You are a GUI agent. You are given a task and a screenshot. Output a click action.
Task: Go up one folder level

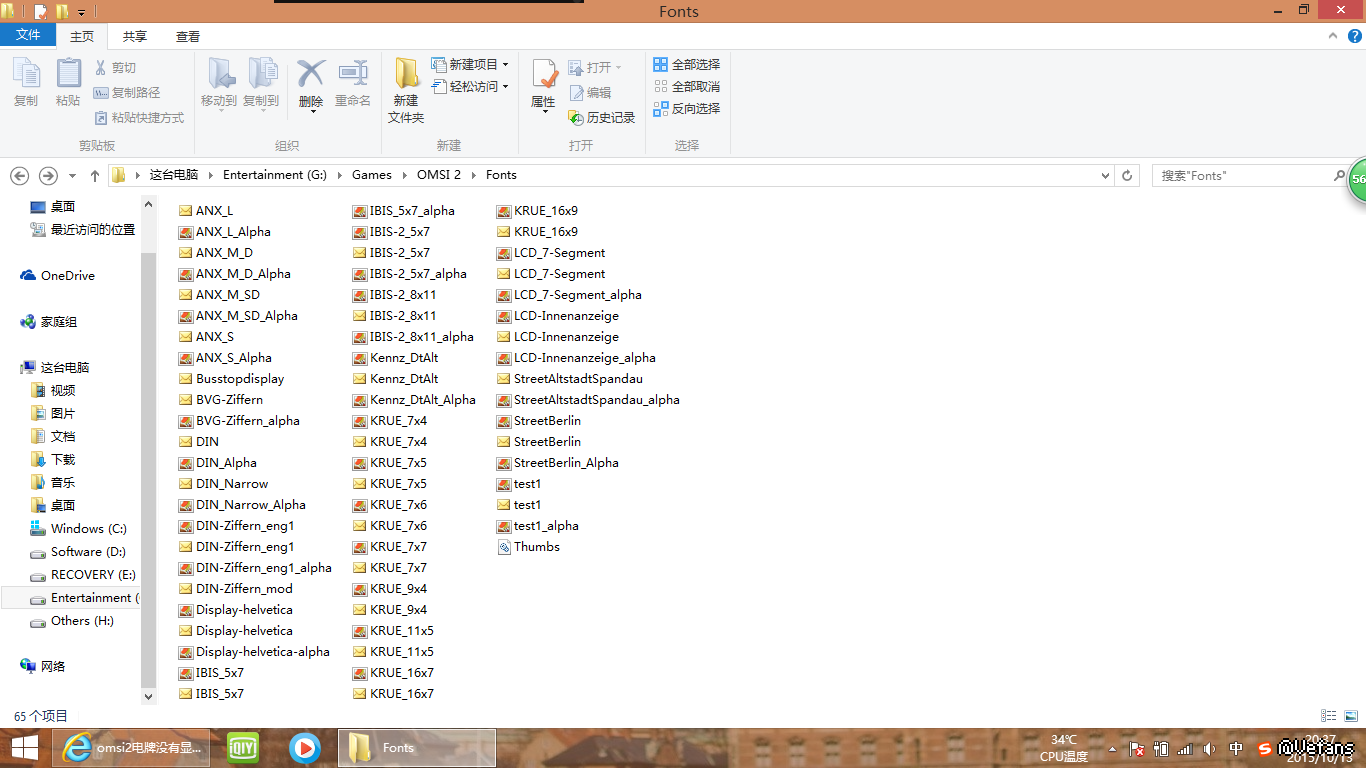pyautogui.click(x=95, y=176)
